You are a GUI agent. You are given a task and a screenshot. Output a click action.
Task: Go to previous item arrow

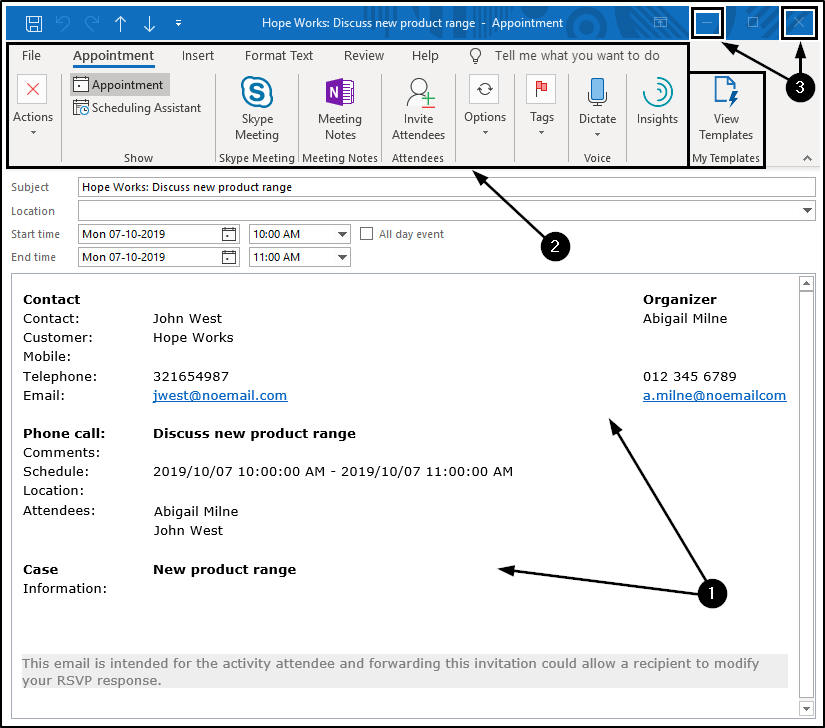pos(120,23)
